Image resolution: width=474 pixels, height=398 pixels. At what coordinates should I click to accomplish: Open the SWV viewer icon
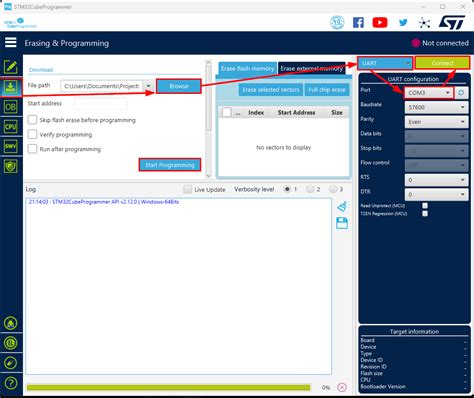(11, 146)
